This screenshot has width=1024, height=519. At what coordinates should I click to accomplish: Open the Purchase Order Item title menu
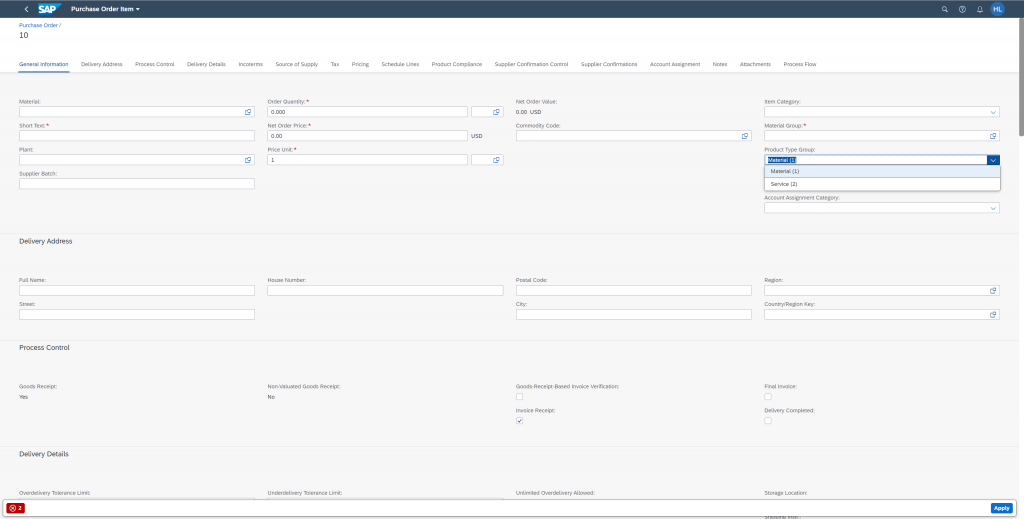point(105,9)
